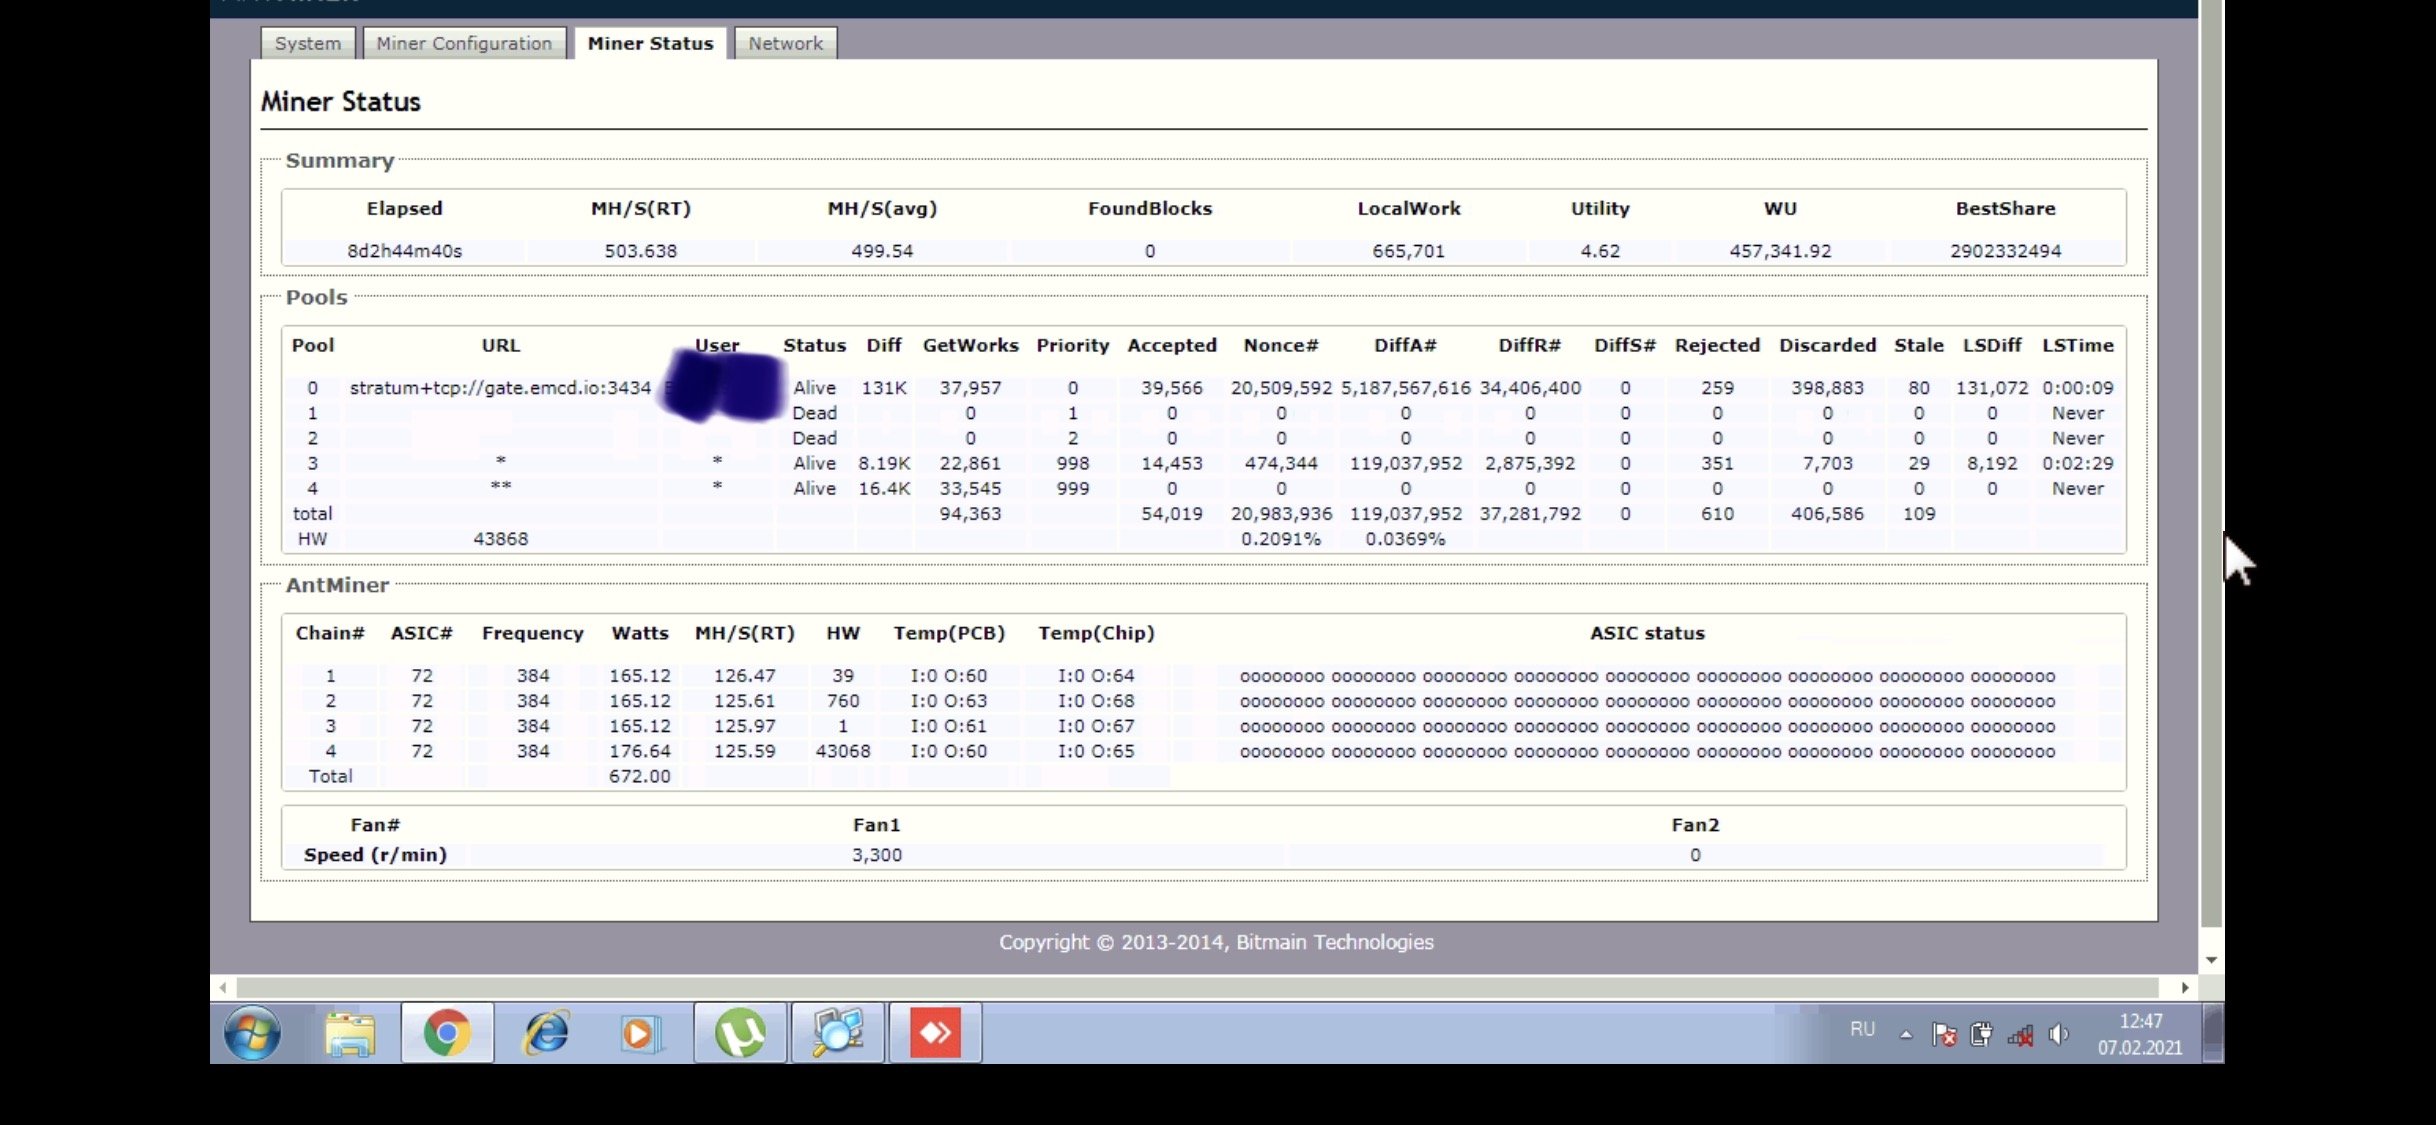Open the Miner Configuration tab
The image size is (2436, 1125).
[464, 43]
